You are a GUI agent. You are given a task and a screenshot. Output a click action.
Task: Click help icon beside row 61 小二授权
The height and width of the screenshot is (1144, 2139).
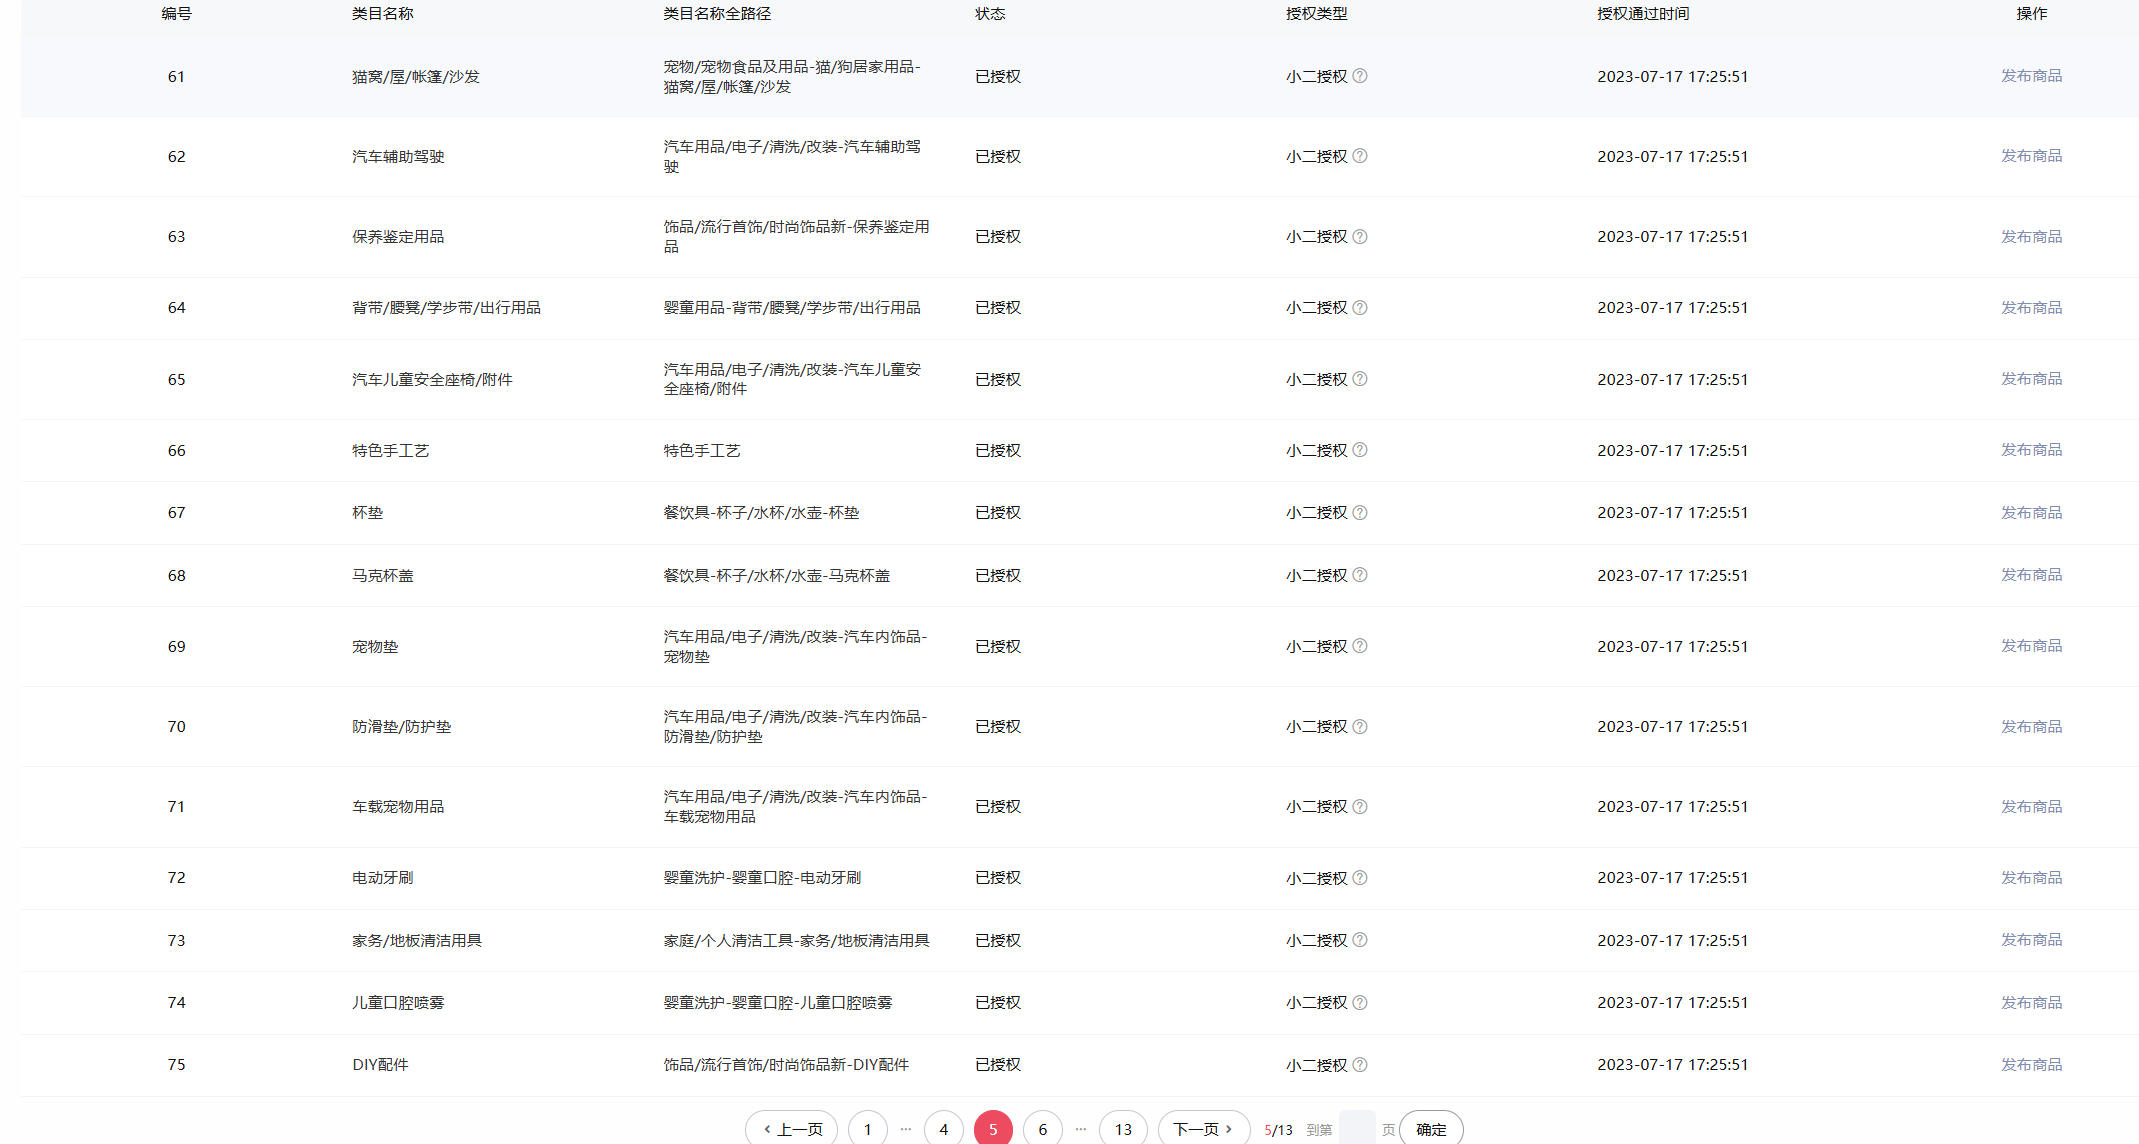(x=1360, y=76)
